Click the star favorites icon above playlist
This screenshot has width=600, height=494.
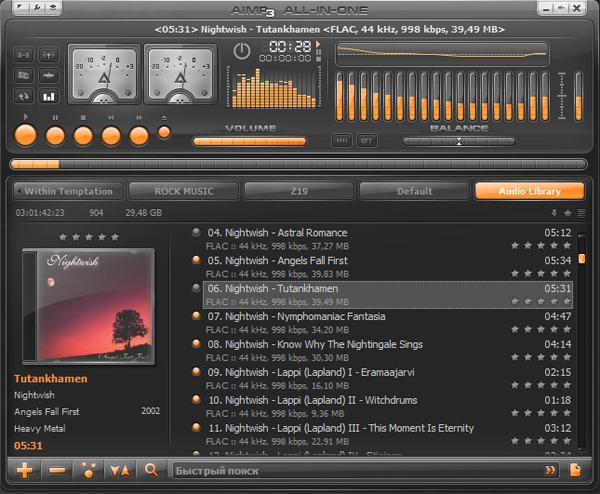click(568, 212)
